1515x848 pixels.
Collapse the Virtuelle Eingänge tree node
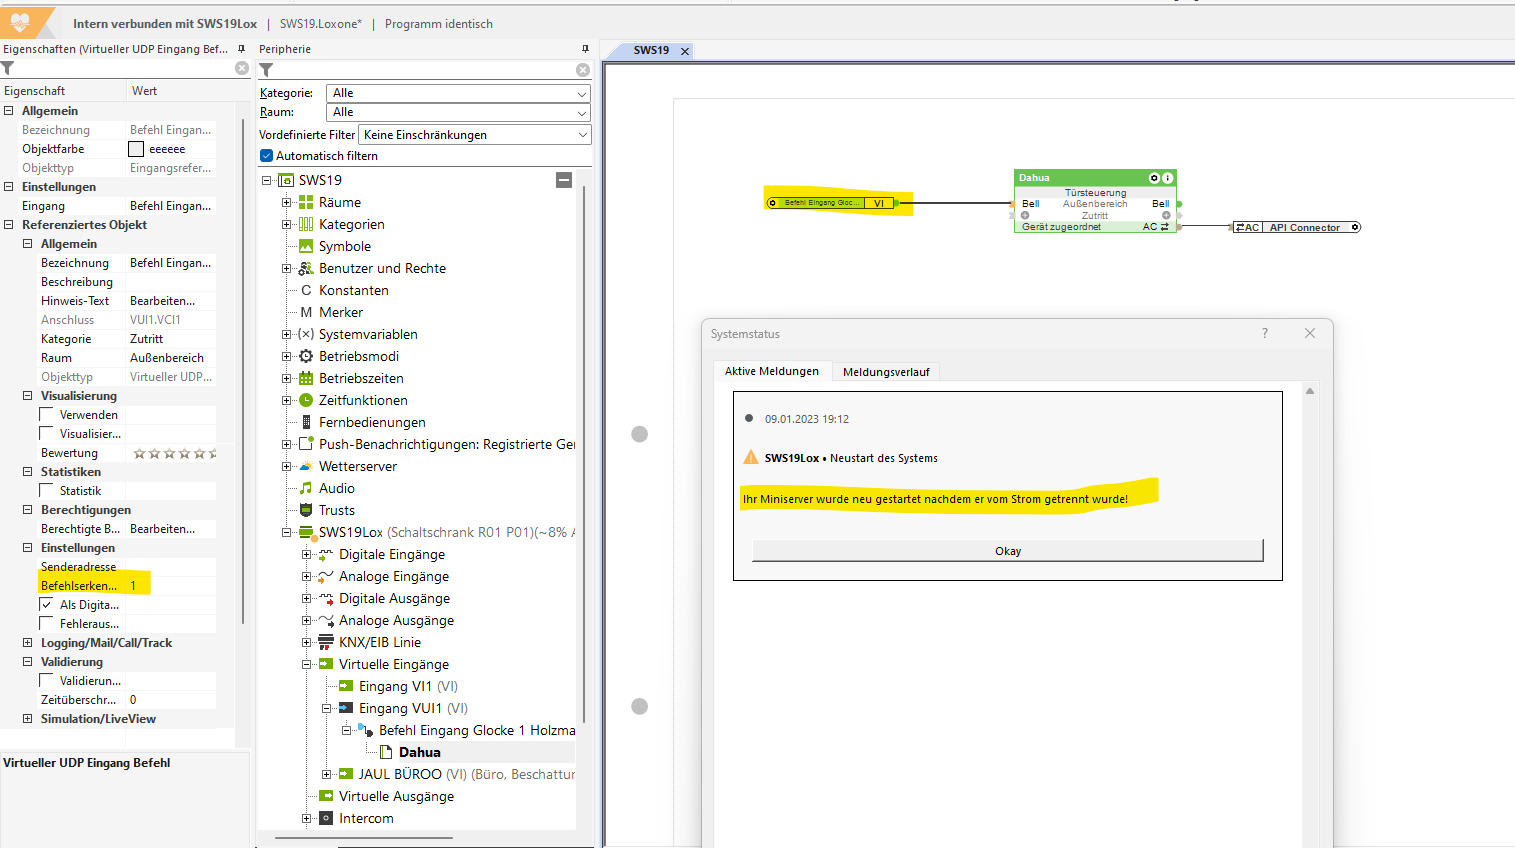(306, 664)
